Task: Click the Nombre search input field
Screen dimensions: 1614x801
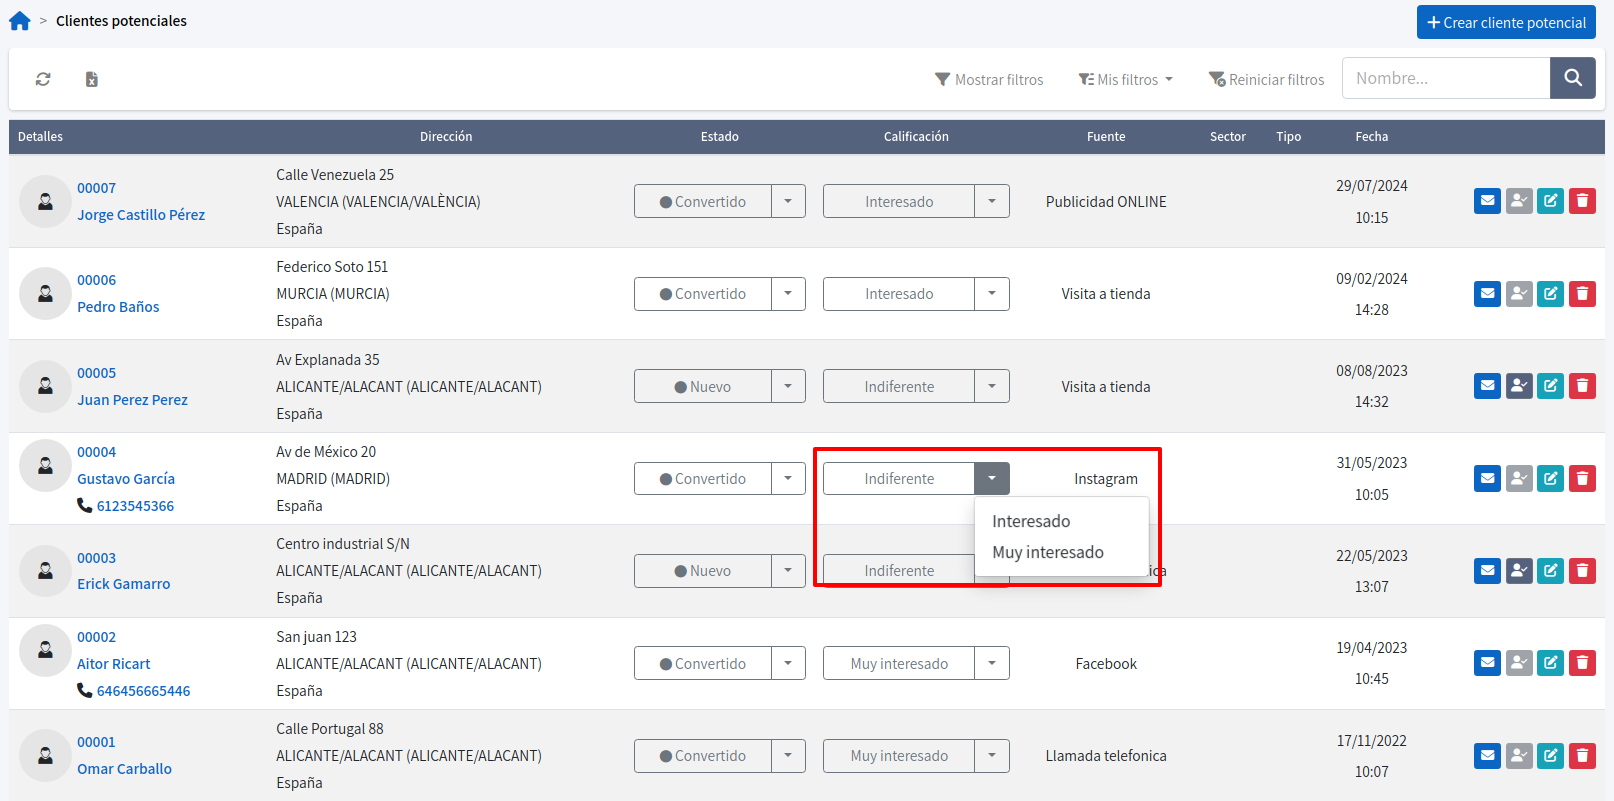Action: click(x=1446, y=78)
